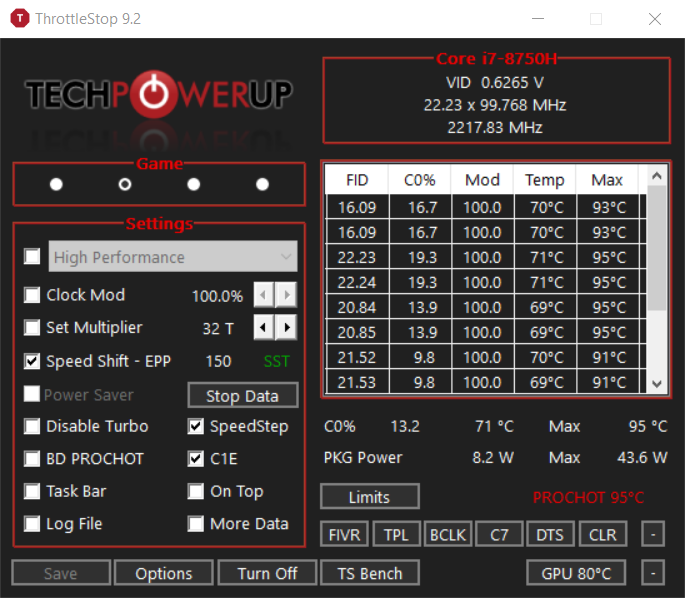Screen dimensions: 685x598
Task: Uncheck the SpeedStep checkbox
Action: tap(196, 426)
